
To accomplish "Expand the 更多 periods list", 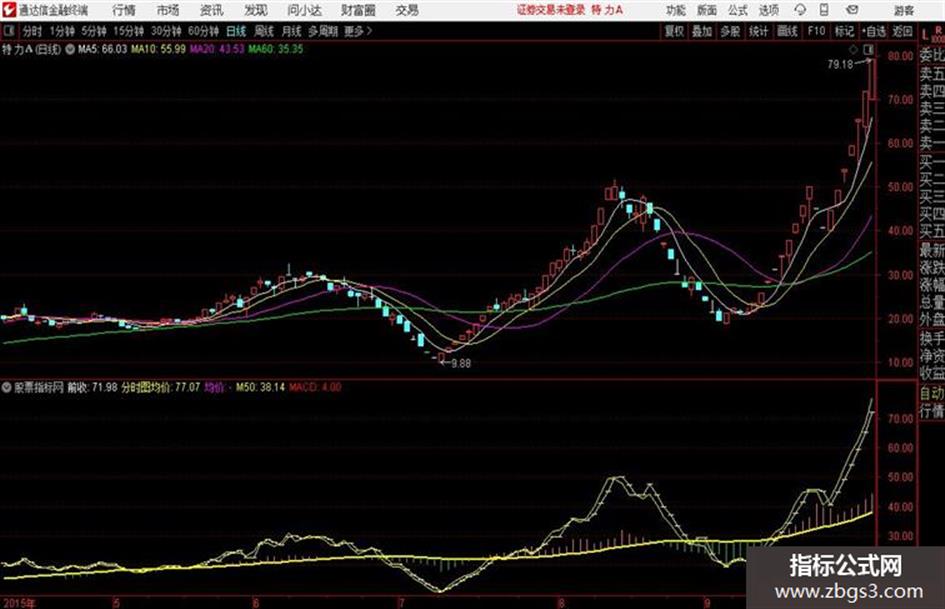I will click(358, 31).
